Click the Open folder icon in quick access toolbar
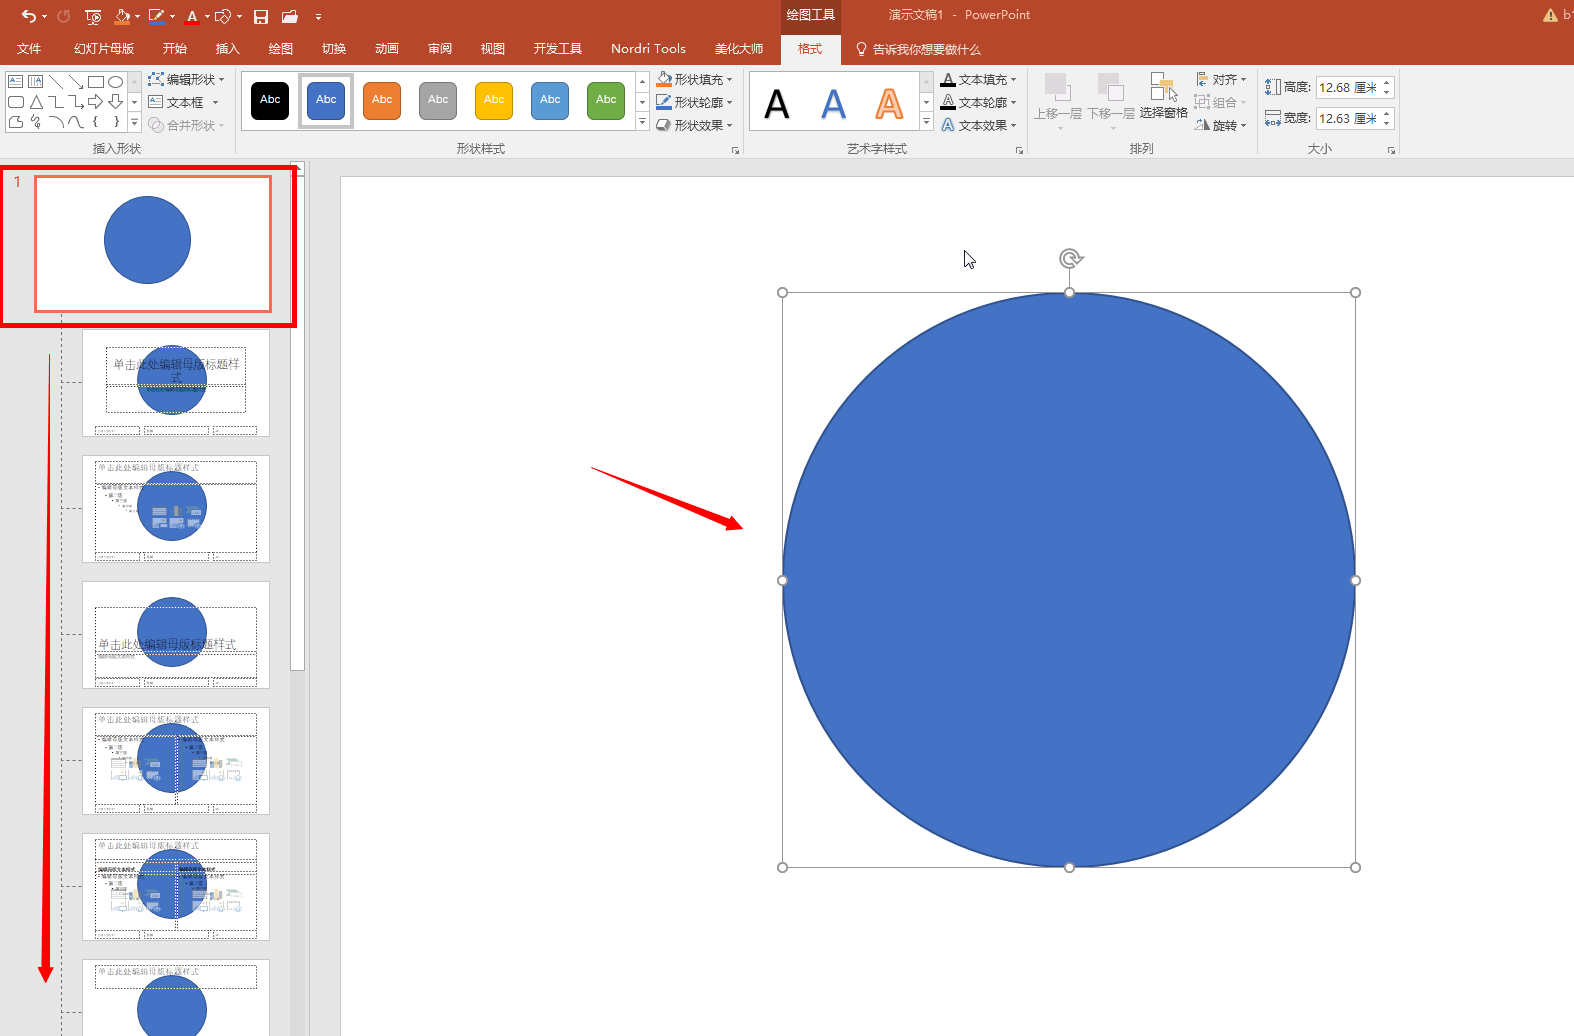This screenshot has height=1036, width=1574. [x=290, y=16]
